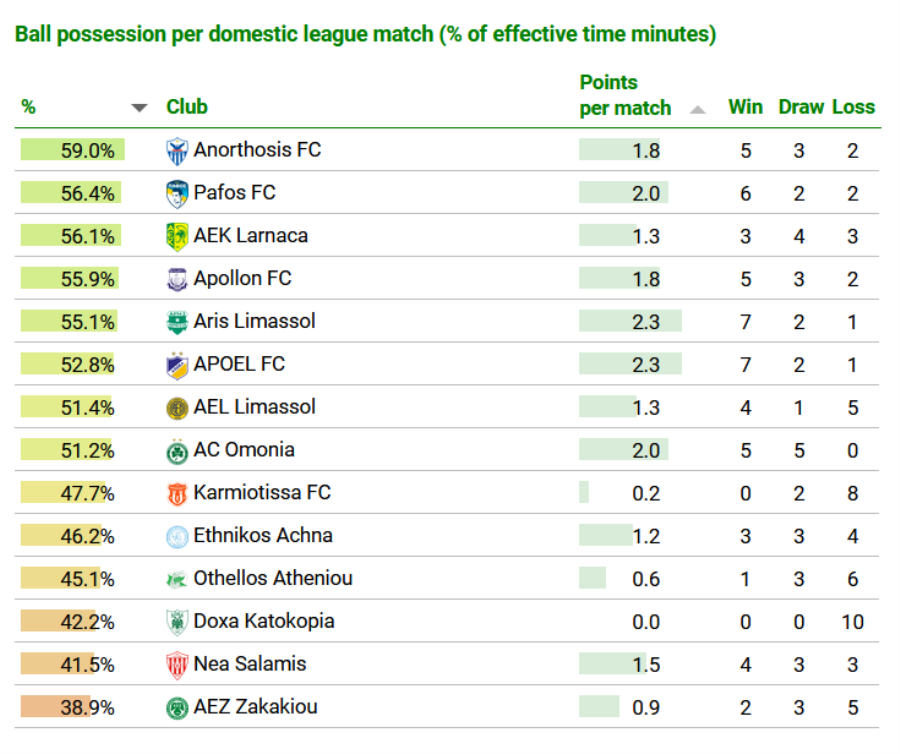
Task: Click the Draw column header
Action: pos(801,107)
